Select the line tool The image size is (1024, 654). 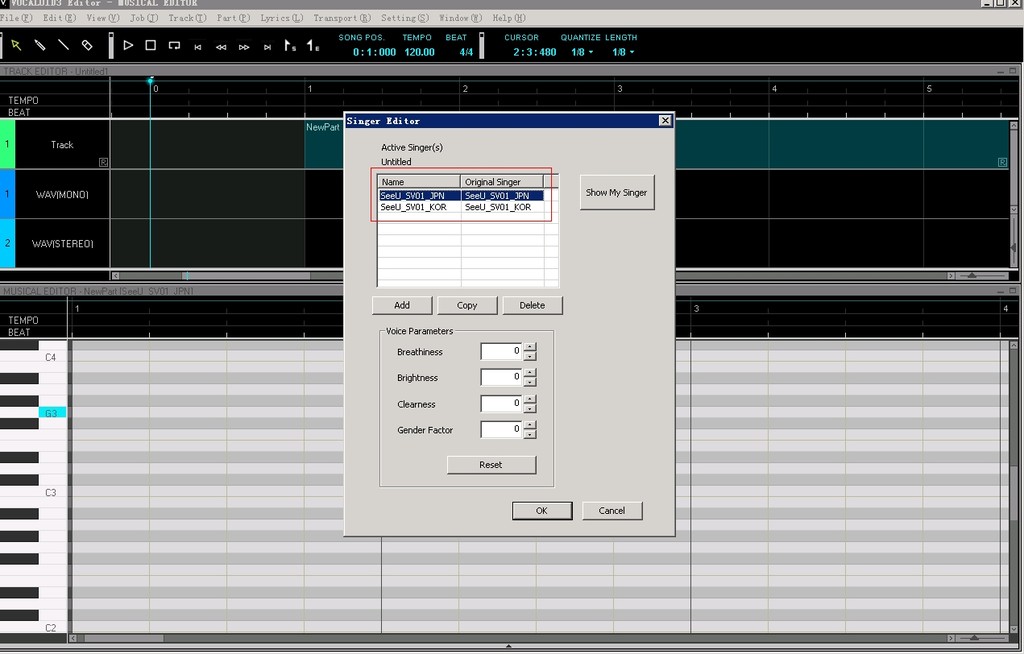[x=63, y=45]
